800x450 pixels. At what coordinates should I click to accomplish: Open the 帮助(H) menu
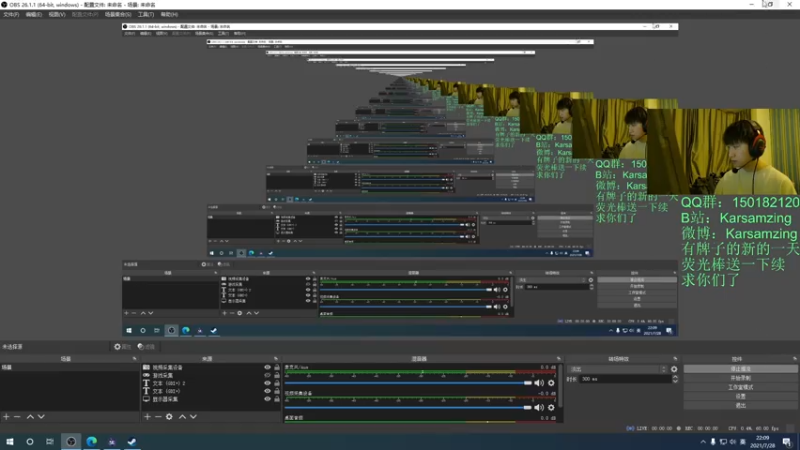pos(169,14)
